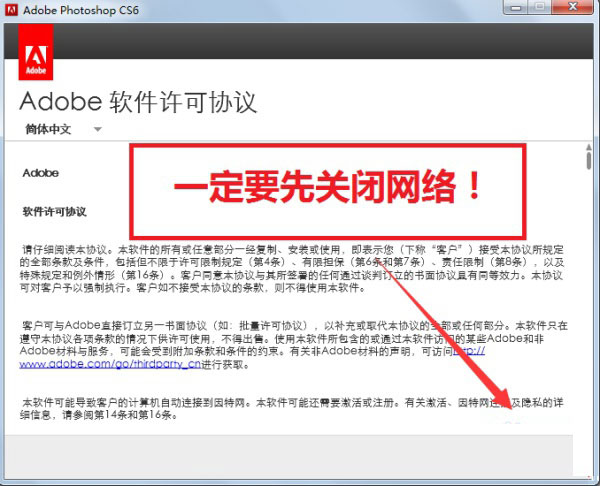Click the arrow next to 简体中文
600x486 pixels.
click(97, 129)
